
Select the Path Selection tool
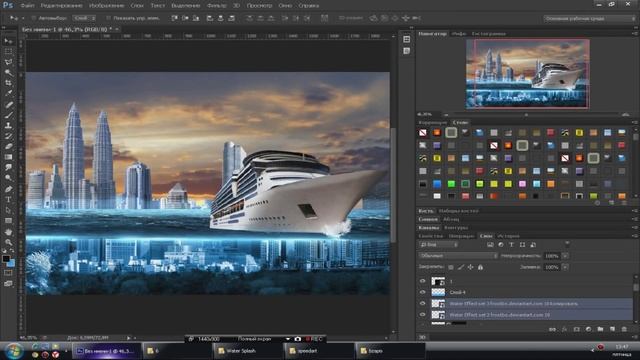(8, 210)
